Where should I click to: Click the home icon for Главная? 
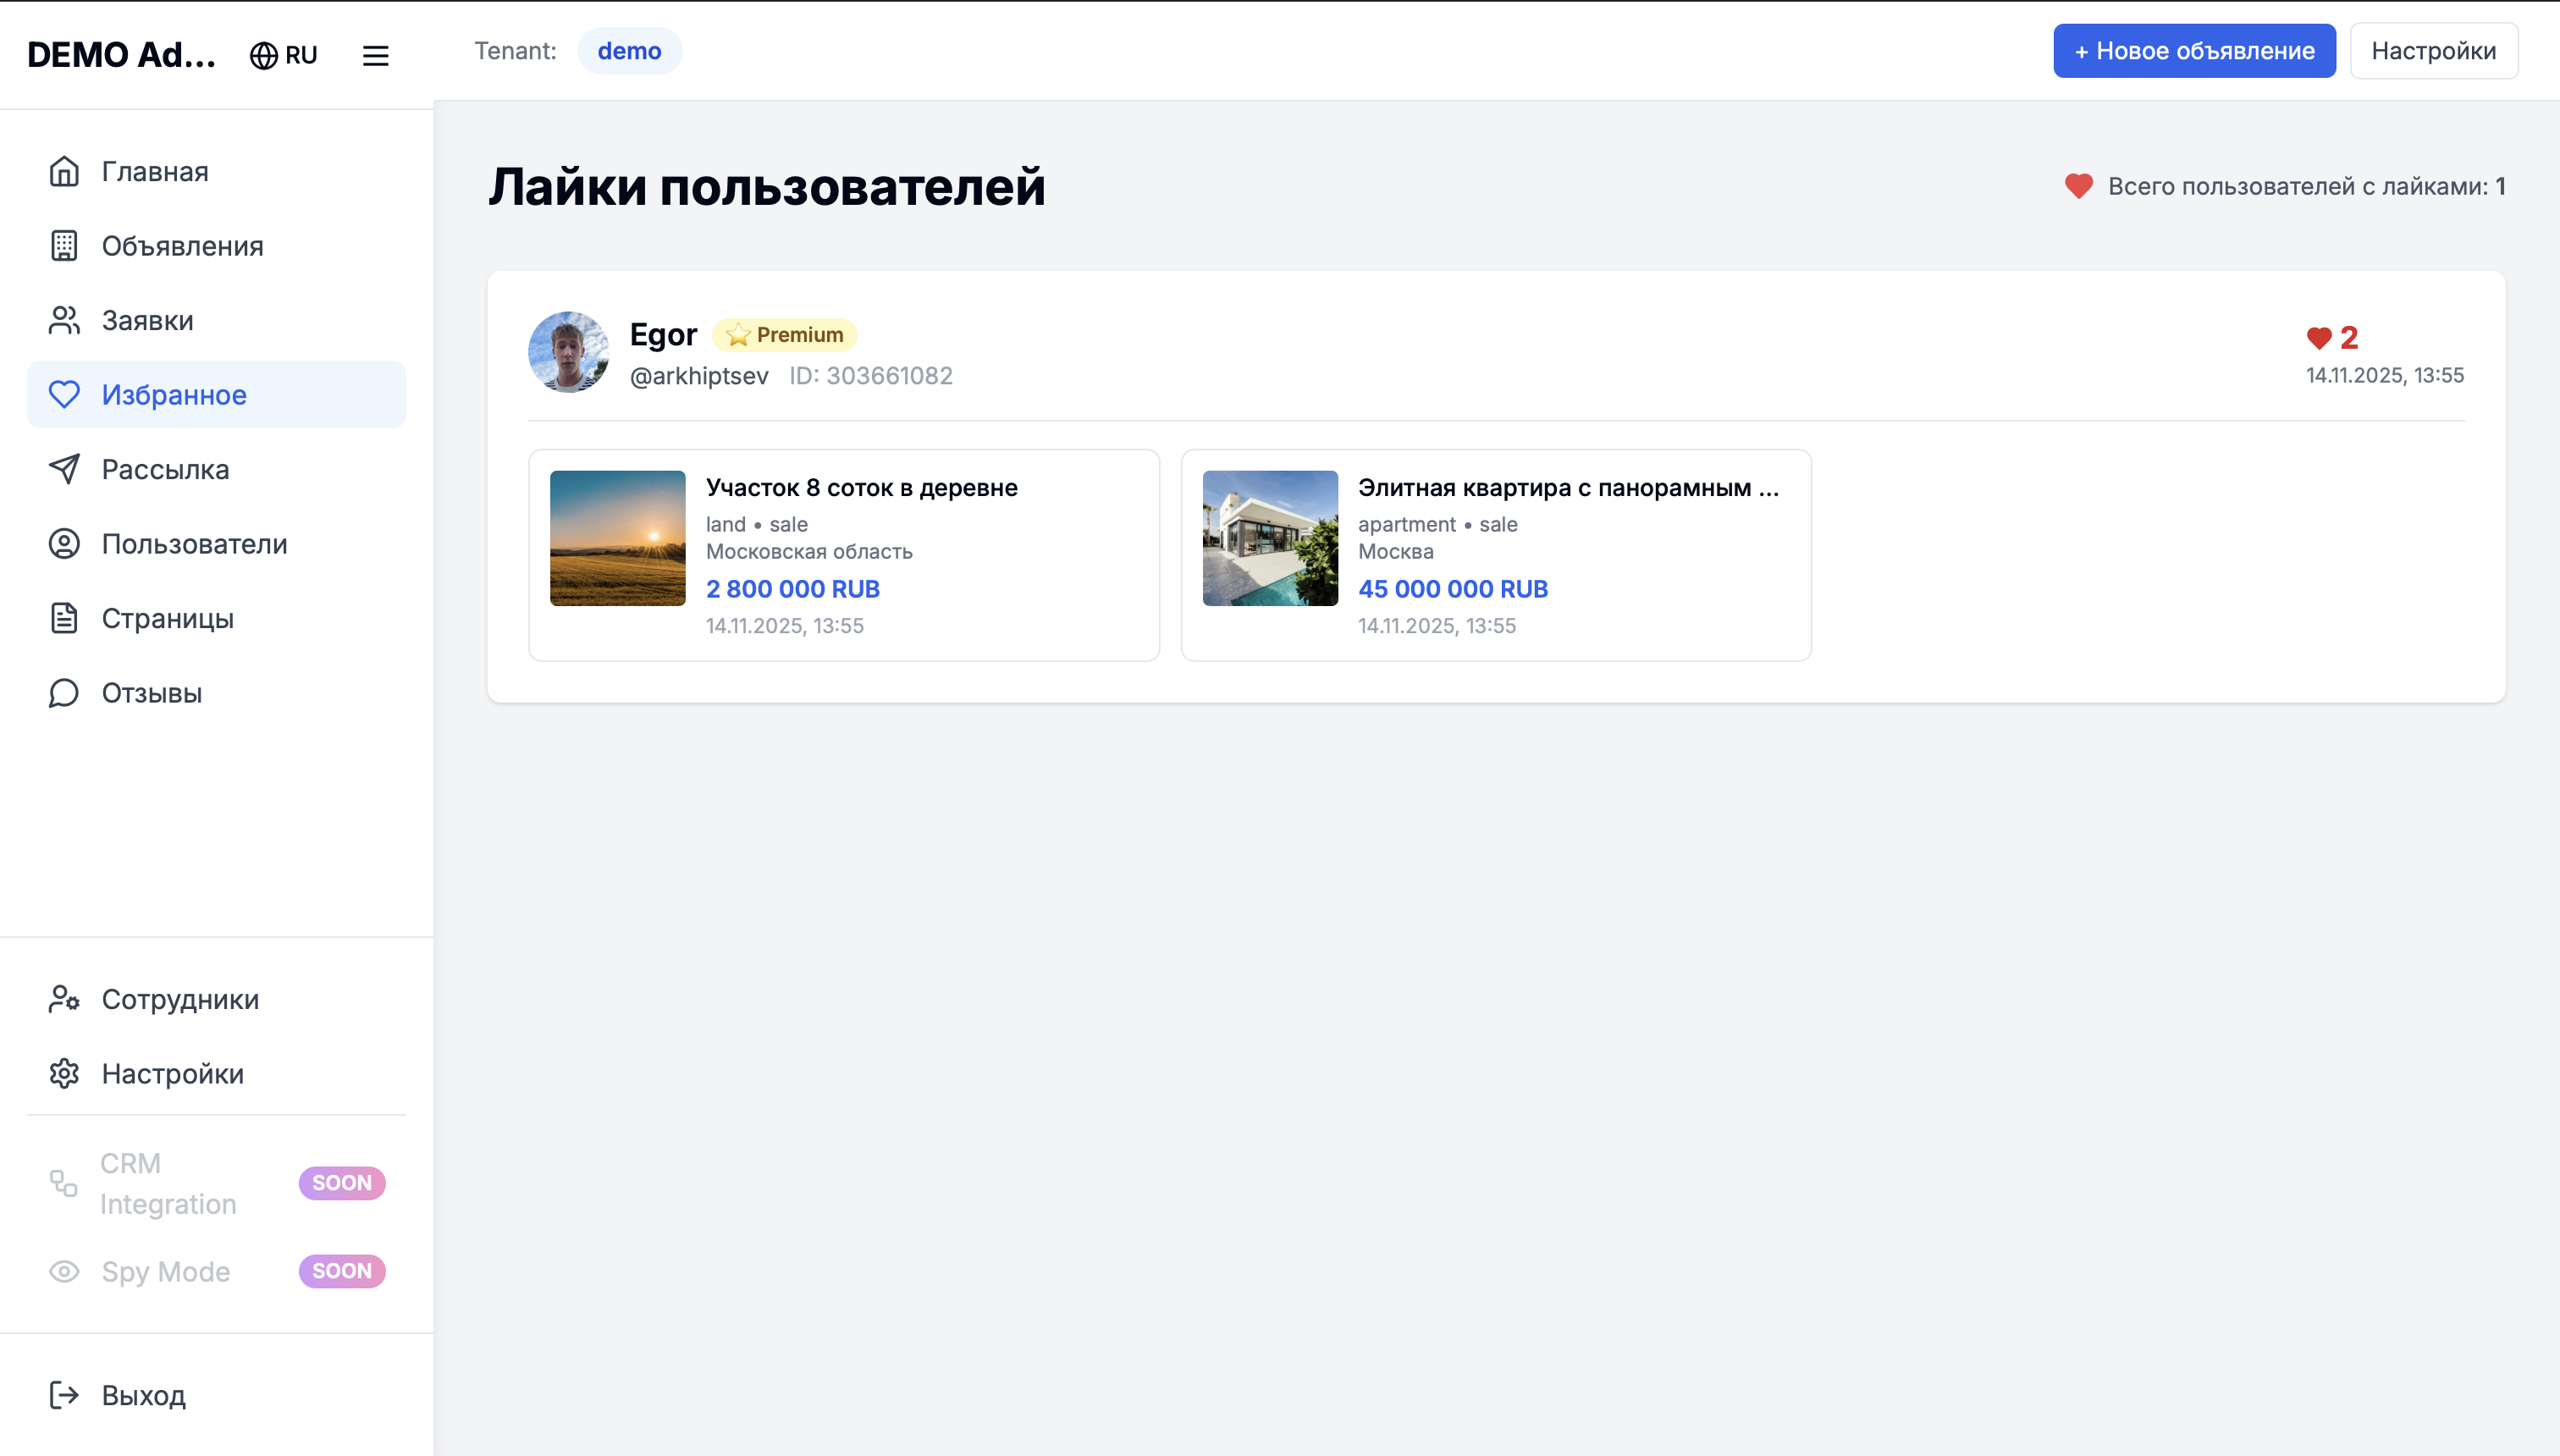(64, 171)
